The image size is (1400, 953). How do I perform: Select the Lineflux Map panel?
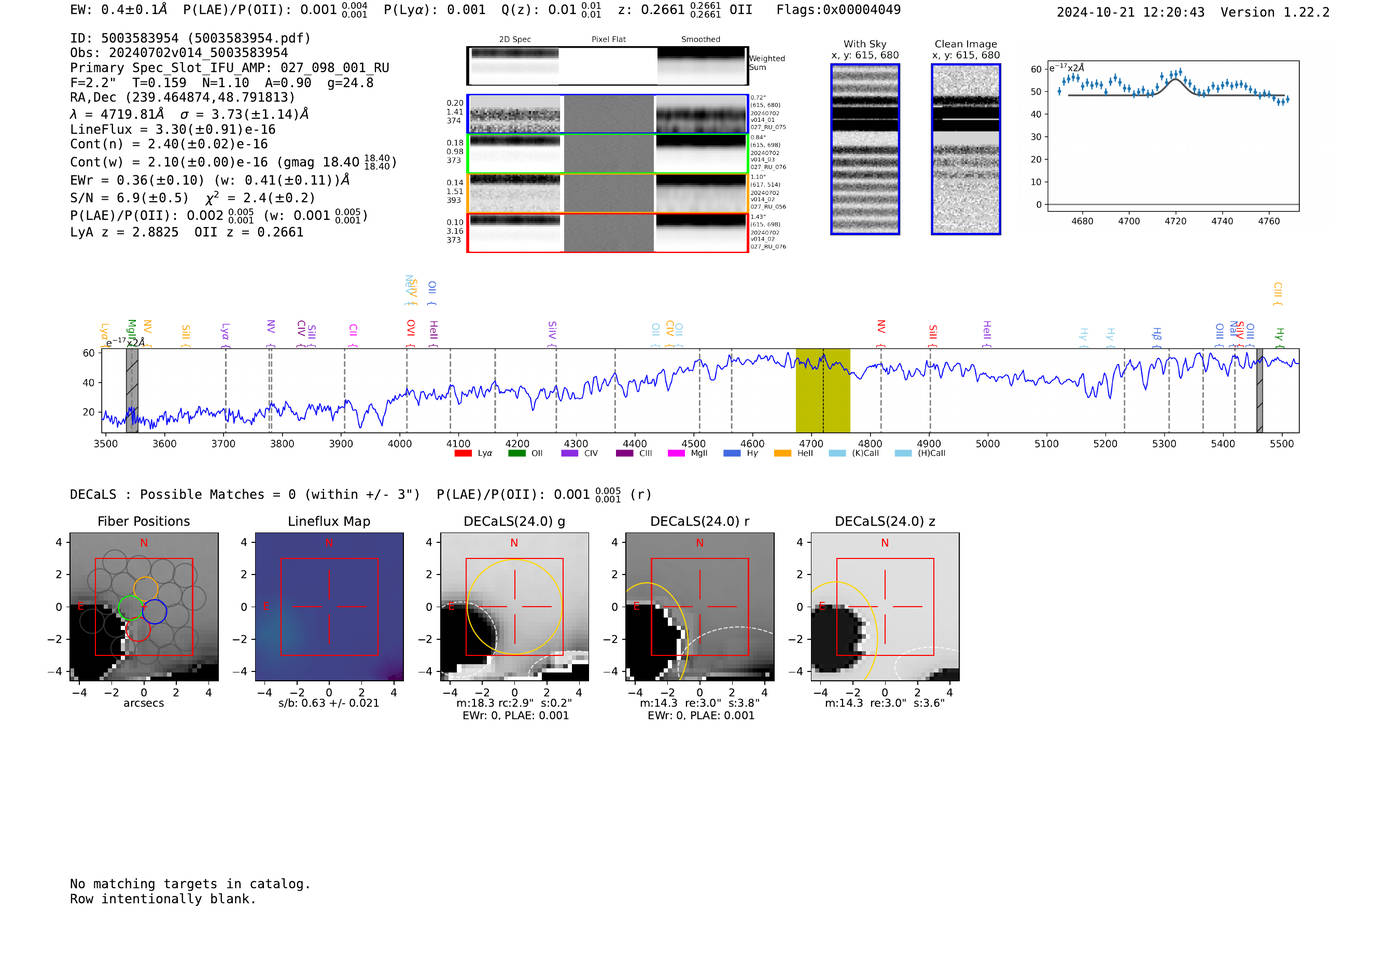[x=329, y=607]
